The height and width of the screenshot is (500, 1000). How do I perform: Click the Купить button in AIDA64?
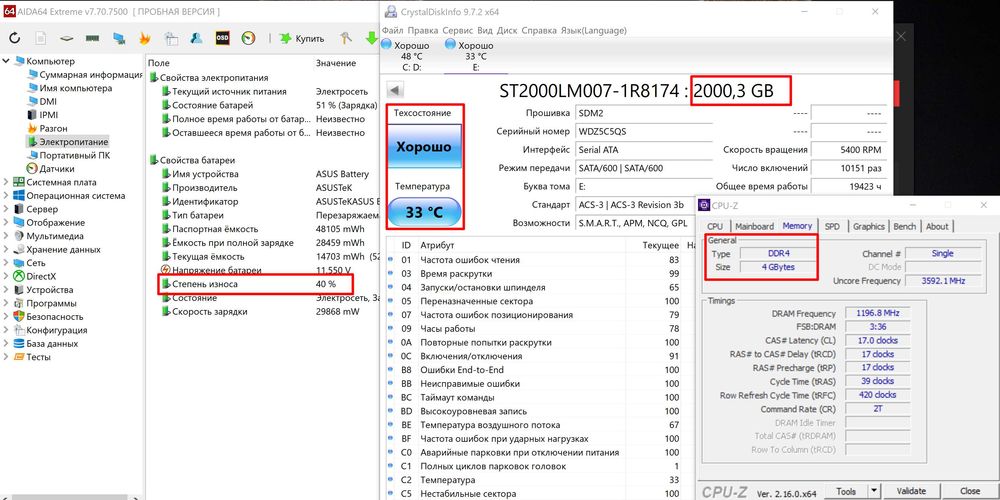302,38
